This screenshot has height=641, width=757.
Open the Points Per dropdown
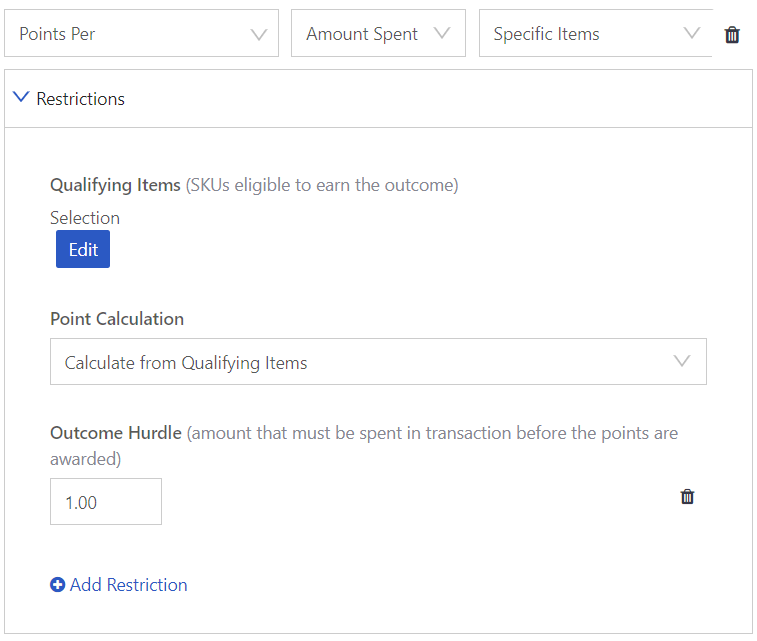pos(141,33)
